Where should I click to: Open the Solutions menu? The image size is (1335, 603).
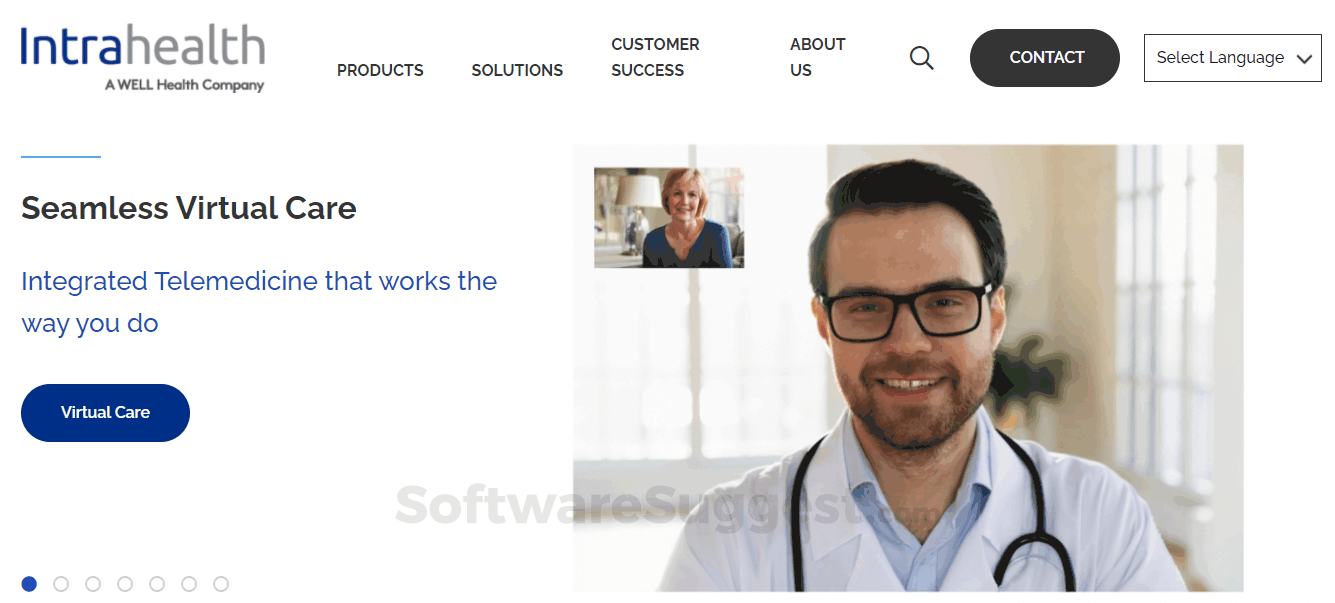click(x=517, y=70)
